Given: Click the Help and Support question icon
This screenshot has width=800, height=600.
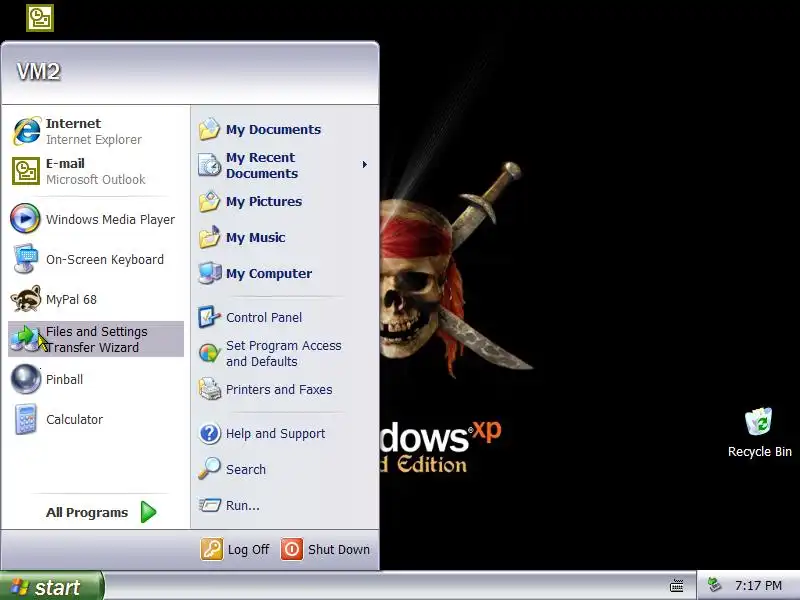Looking at the screenshot, I should tap(210, 433).
